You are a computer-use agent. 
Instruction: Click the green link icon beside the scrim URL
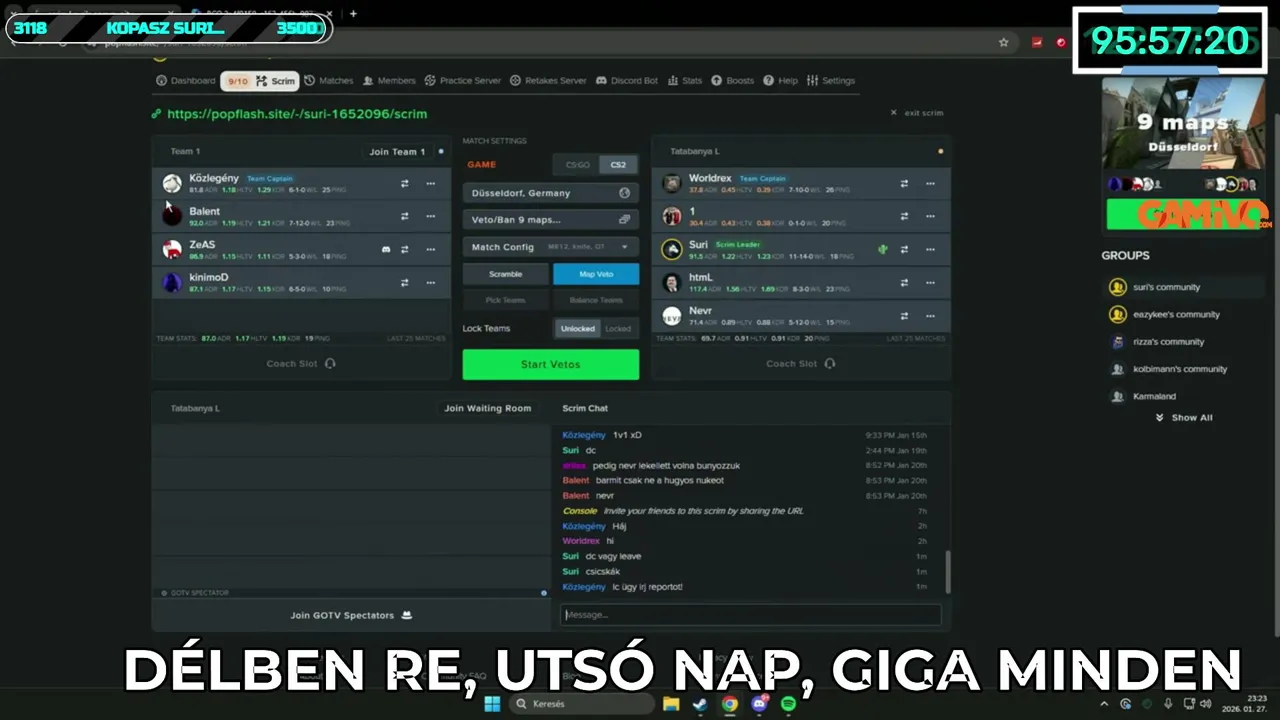tap(156, 114)
